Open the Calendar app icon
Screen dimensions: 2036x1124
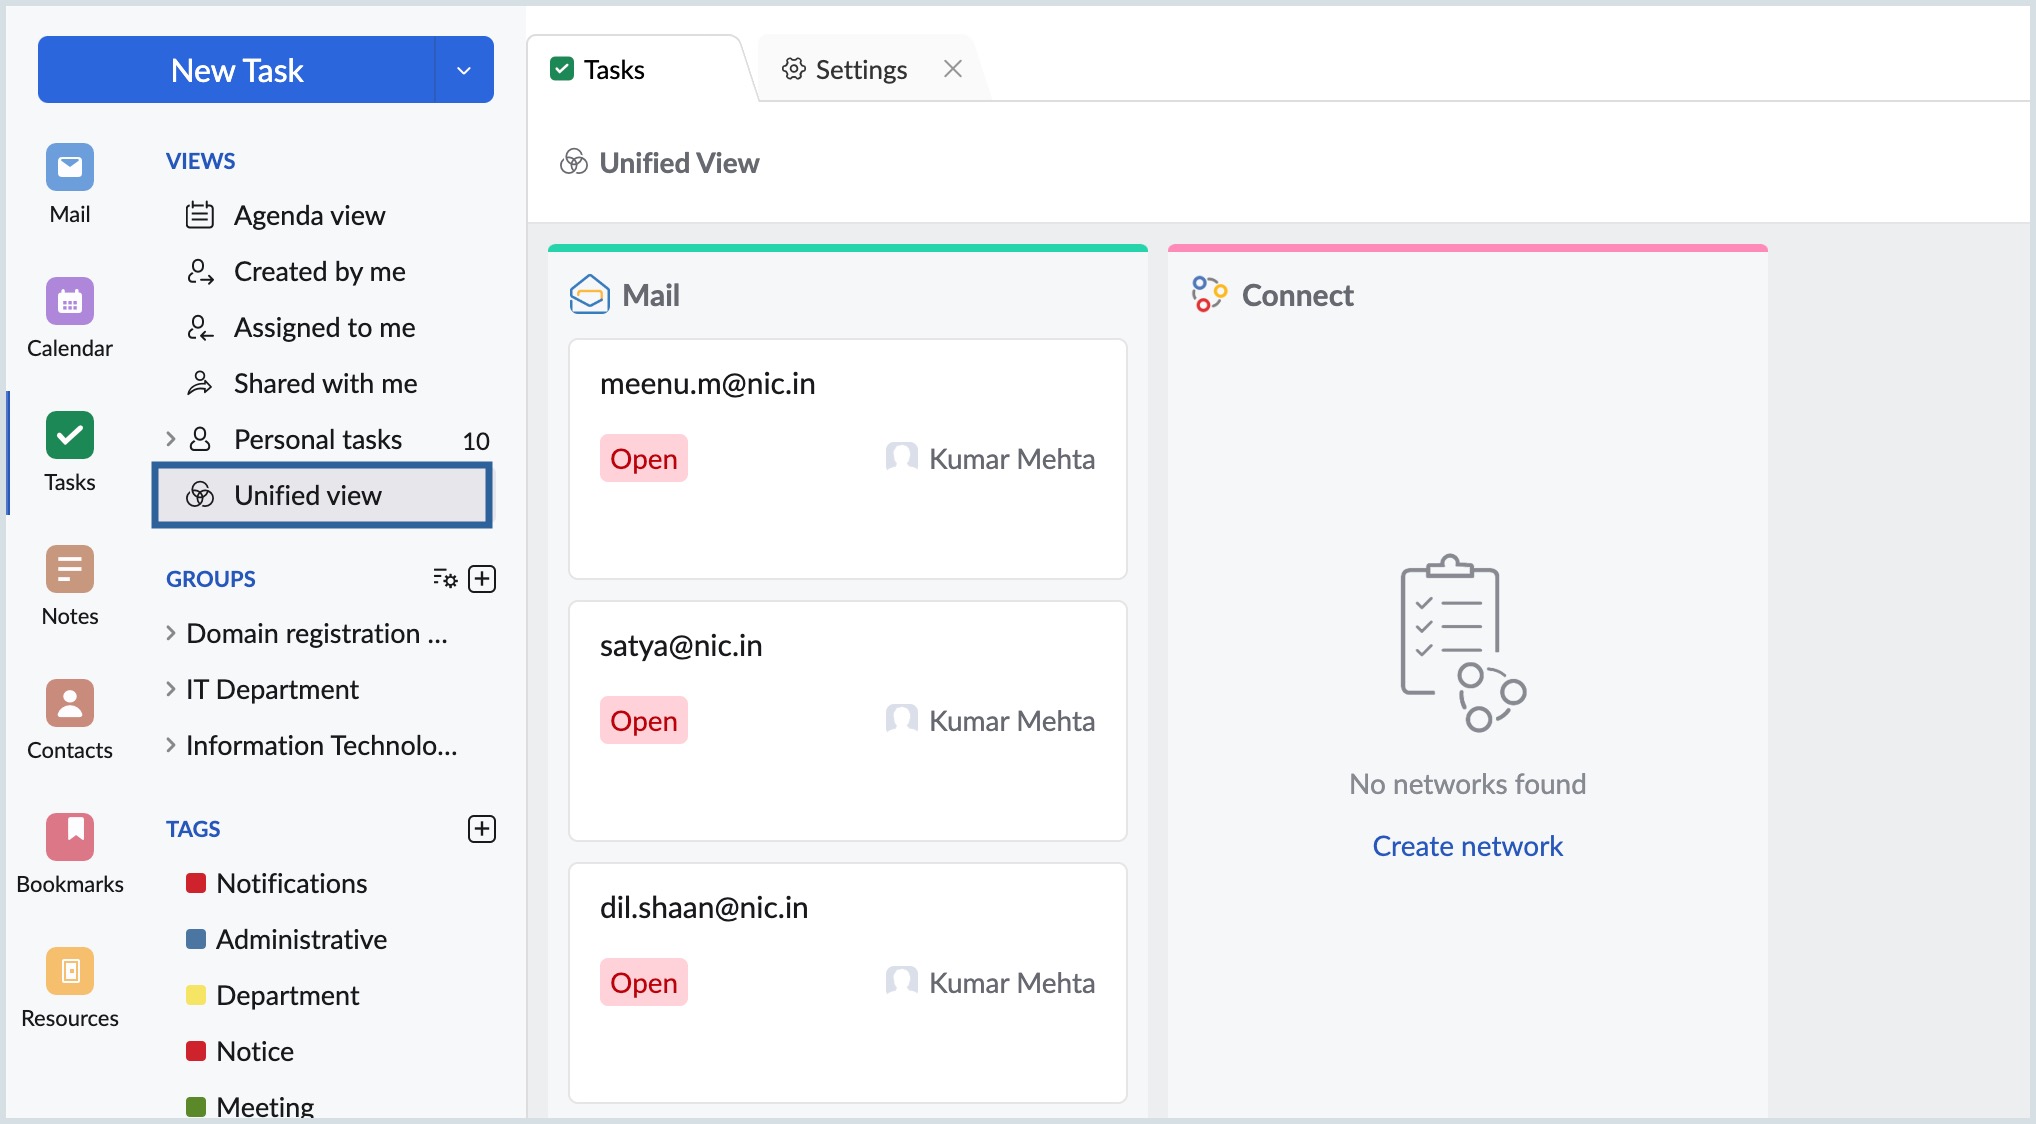[x=70, y=301]
